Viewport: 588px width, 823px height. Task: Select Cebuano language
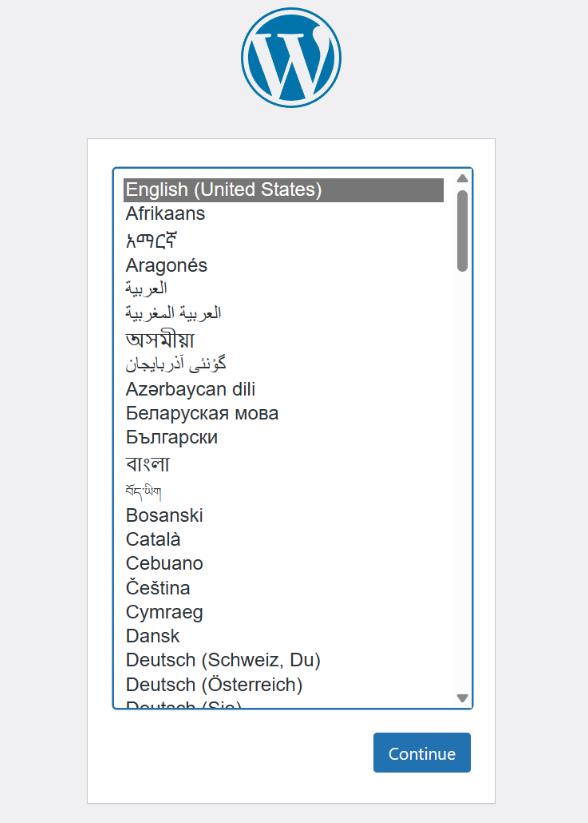click(x=284, y=563)
